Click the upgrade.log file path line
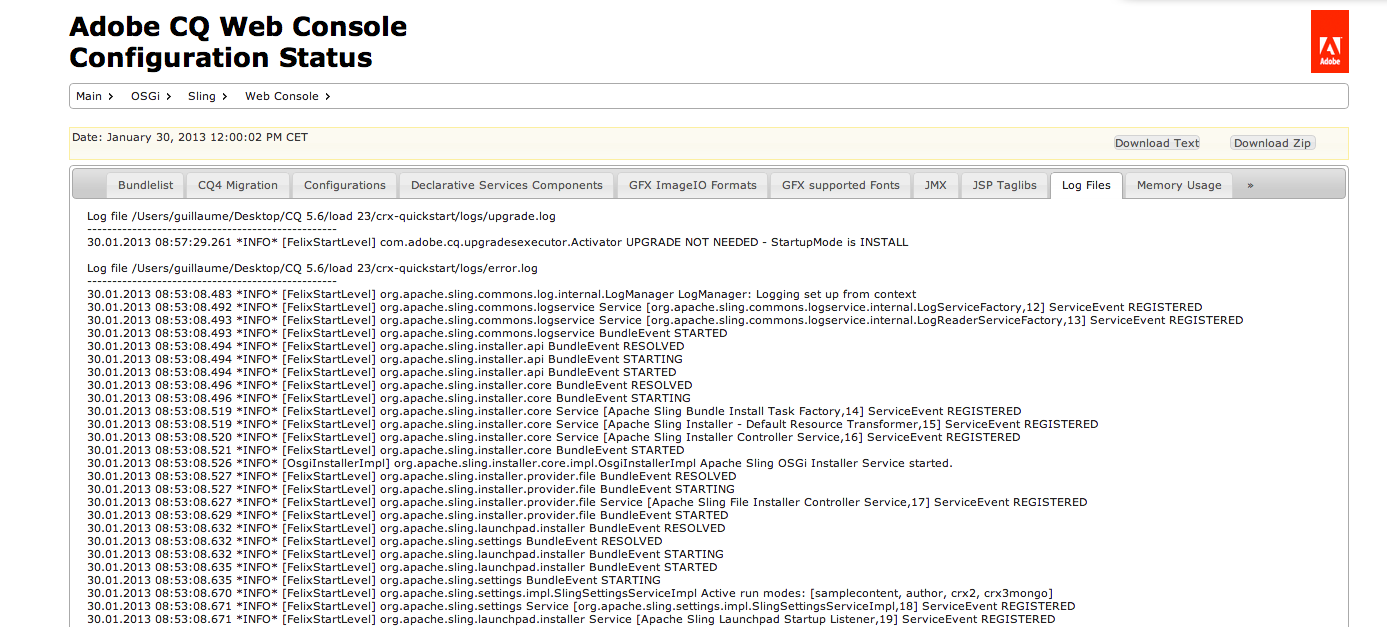Screen dimensions: 1387x627 pyautogui.click(x=321, y=216)
